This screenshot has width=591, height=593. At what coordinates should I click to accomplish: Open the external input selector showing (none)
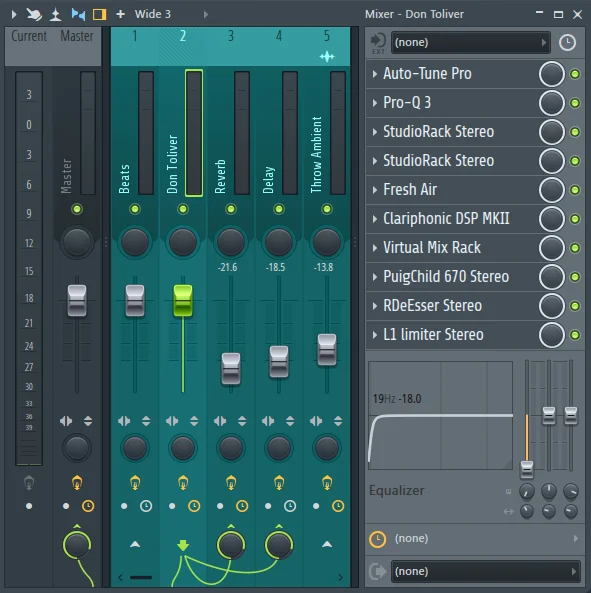click(x=470, y=42)
